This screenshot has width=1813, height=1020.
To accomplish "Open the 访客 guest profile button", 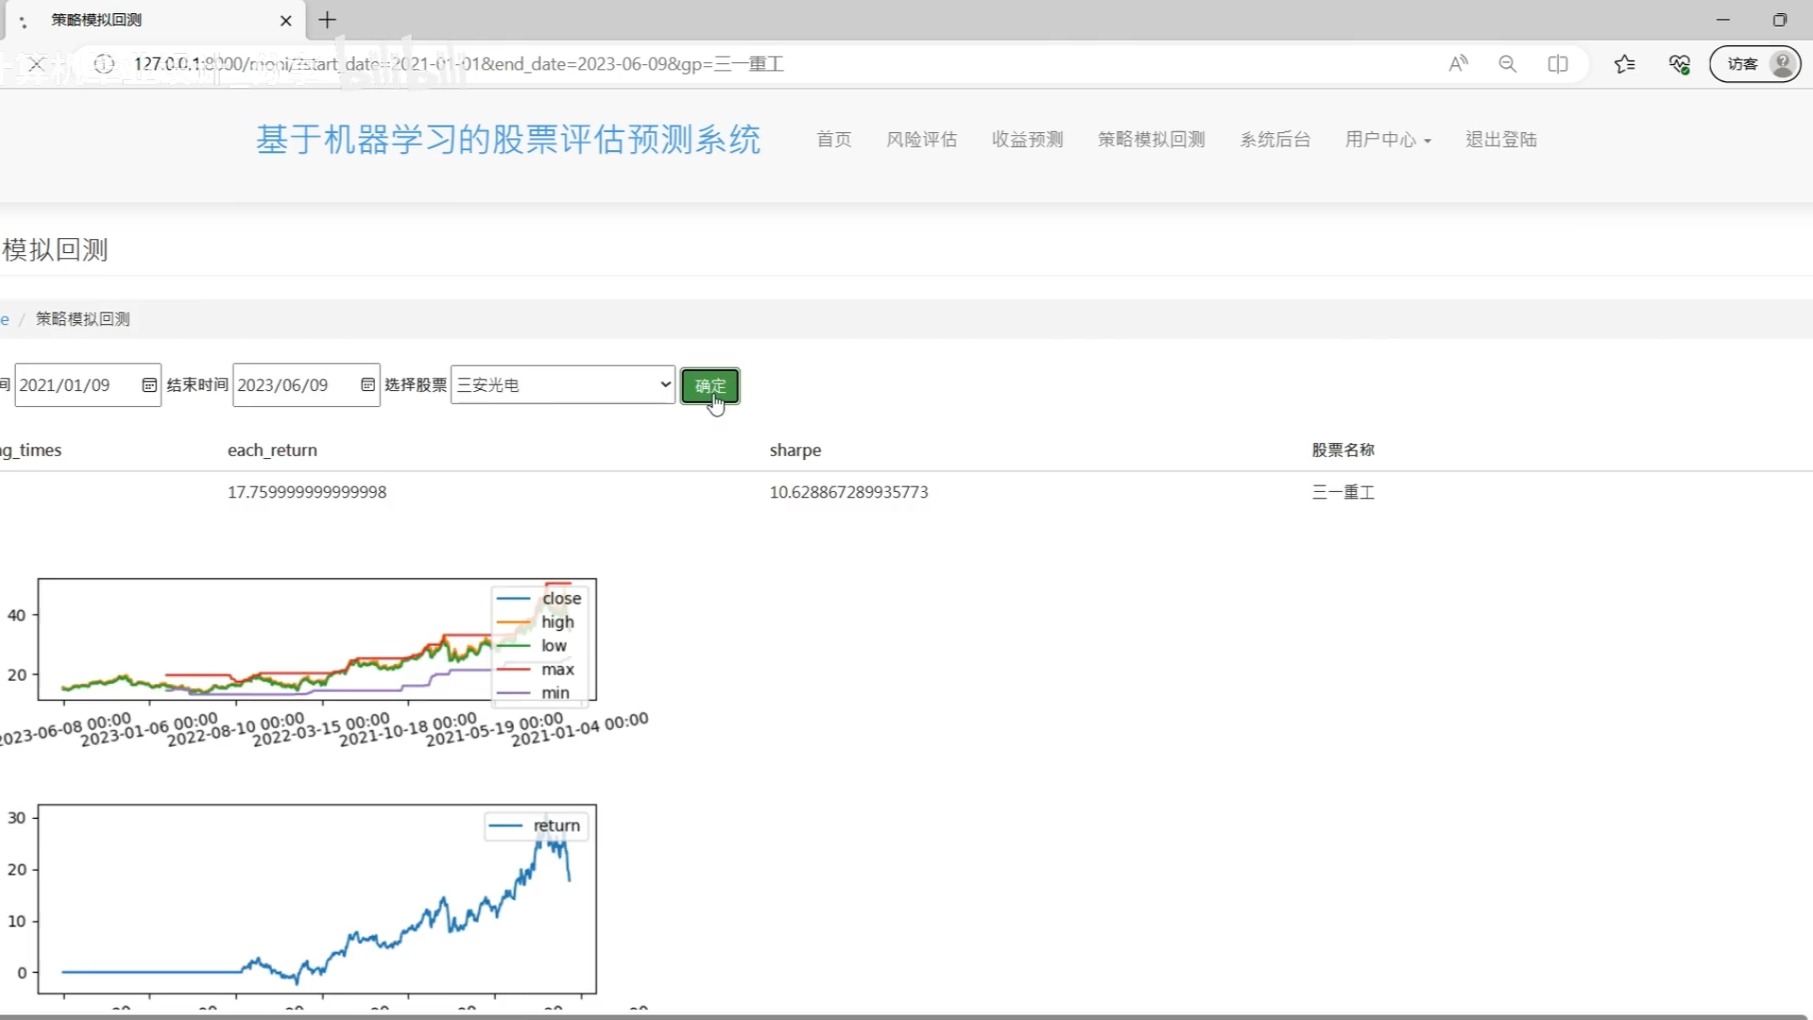I will (x=1755, y=64).
